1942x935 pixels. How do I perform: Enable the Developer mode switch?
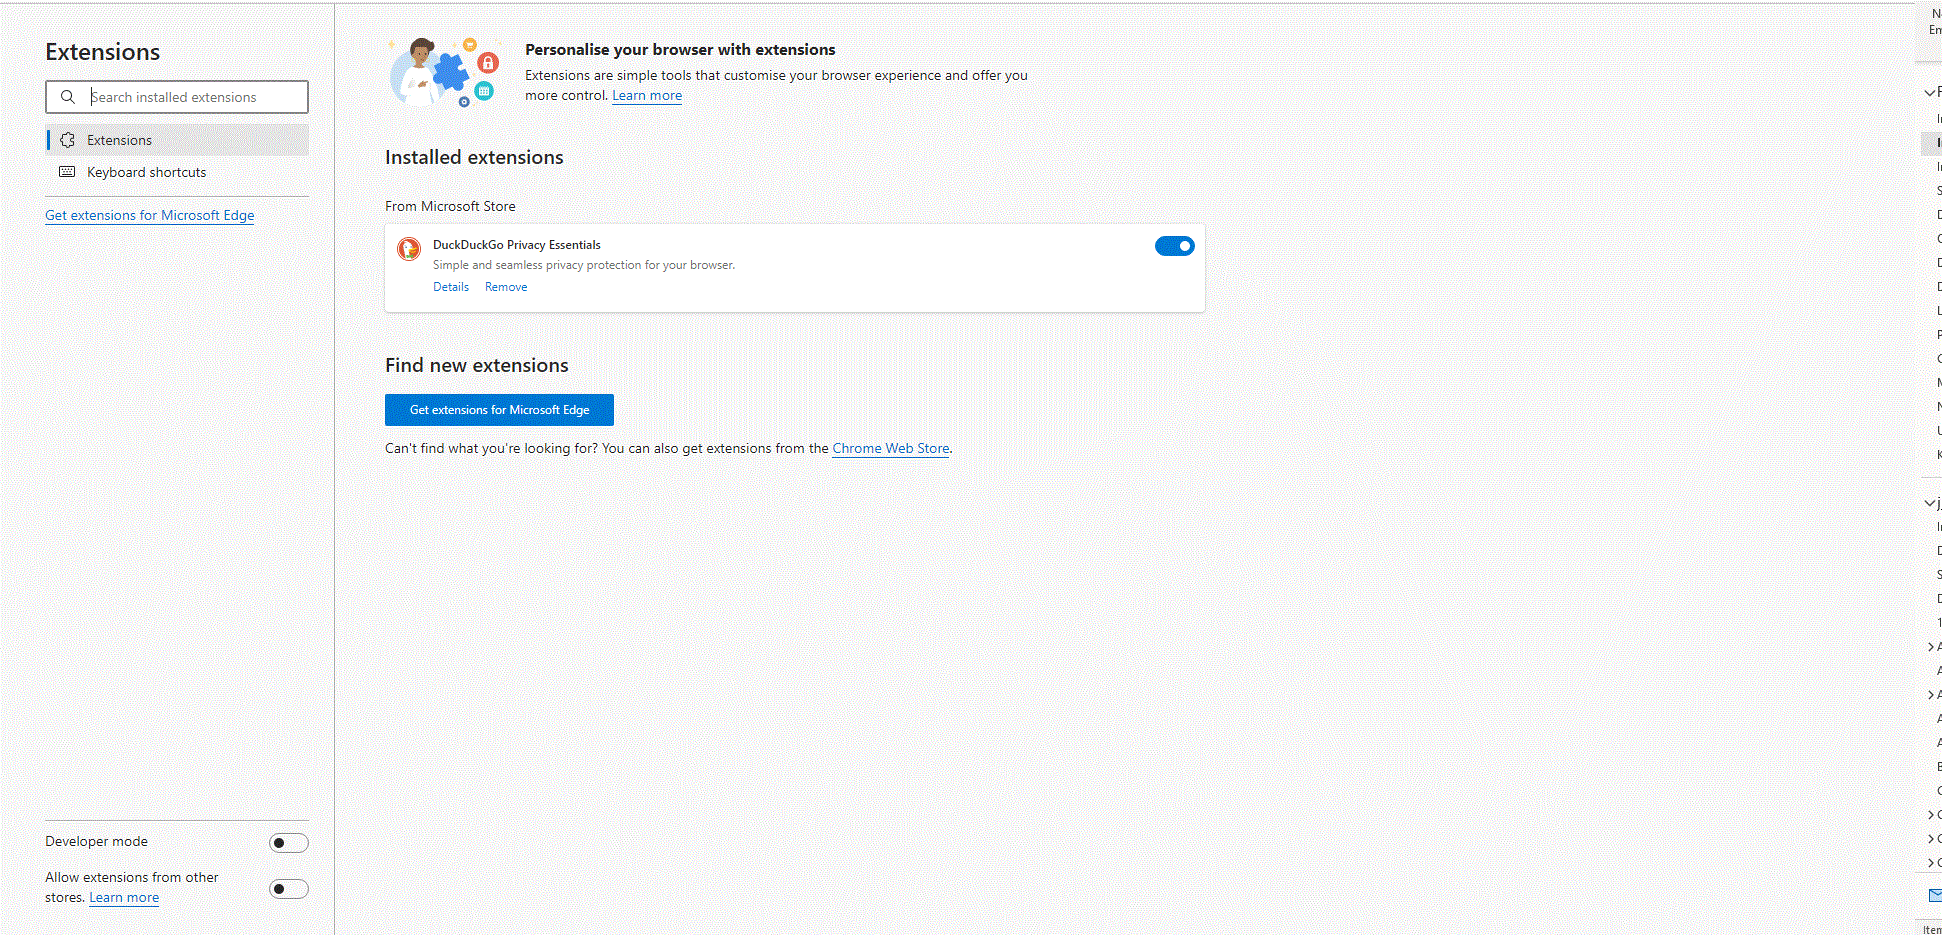click(x=289, y=843)
